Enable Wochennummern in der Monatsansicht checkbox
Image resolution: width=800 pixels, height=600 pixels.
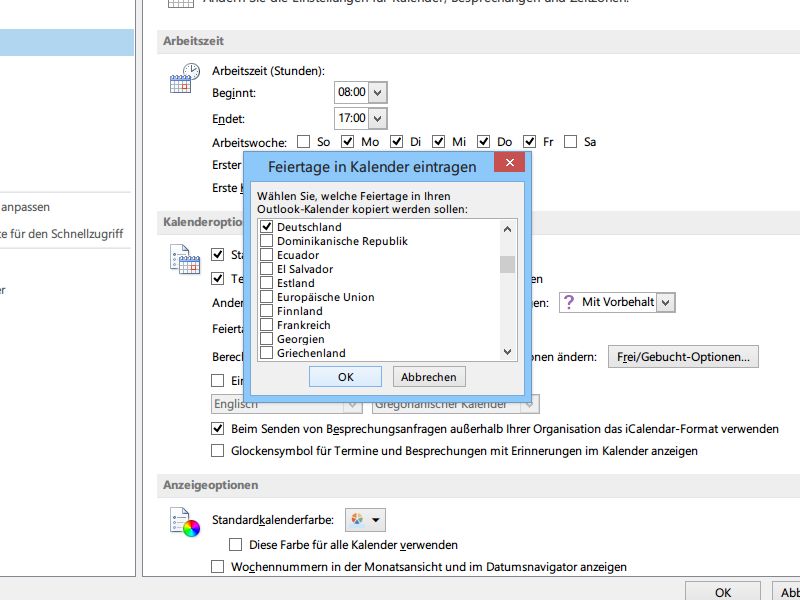click(218, 566)
